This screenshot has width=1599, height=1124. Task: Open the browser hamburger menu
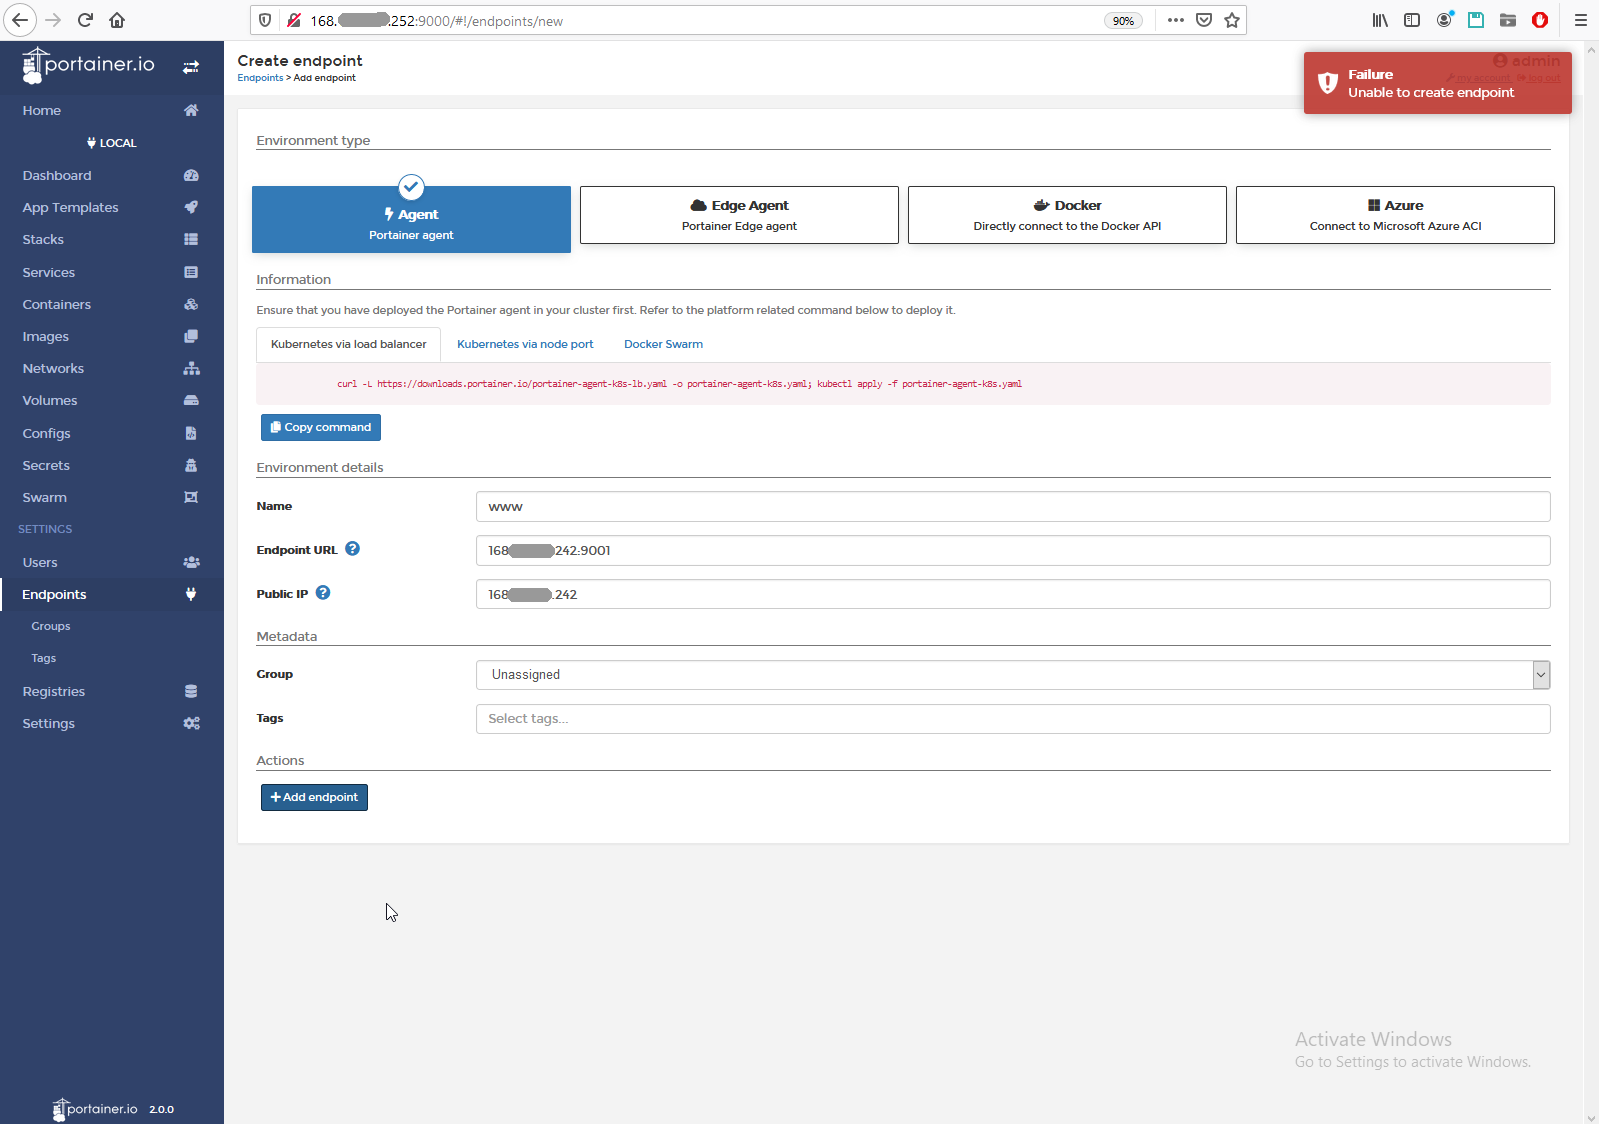pyautogui.click(x=1580, y=20)
